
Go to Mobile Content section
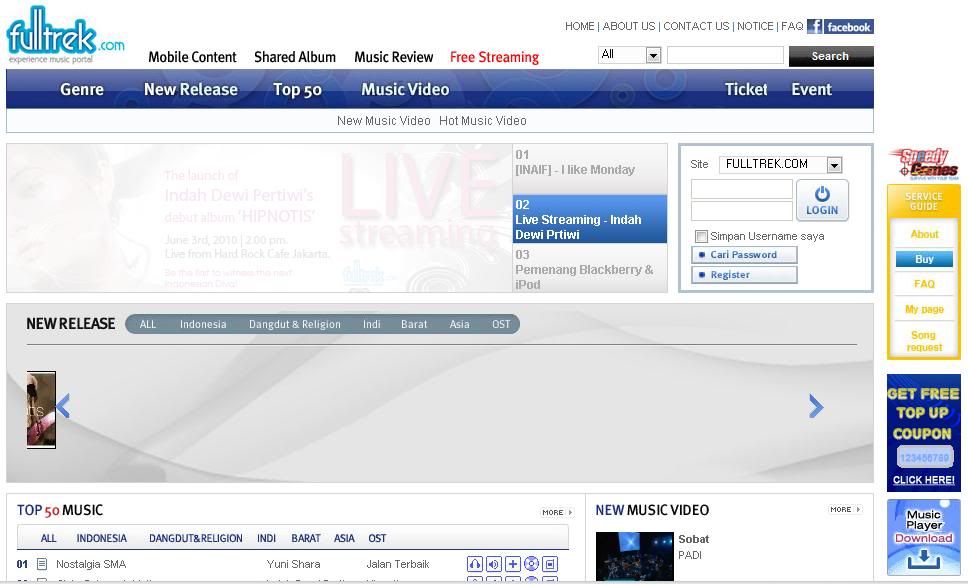point(192,57)
